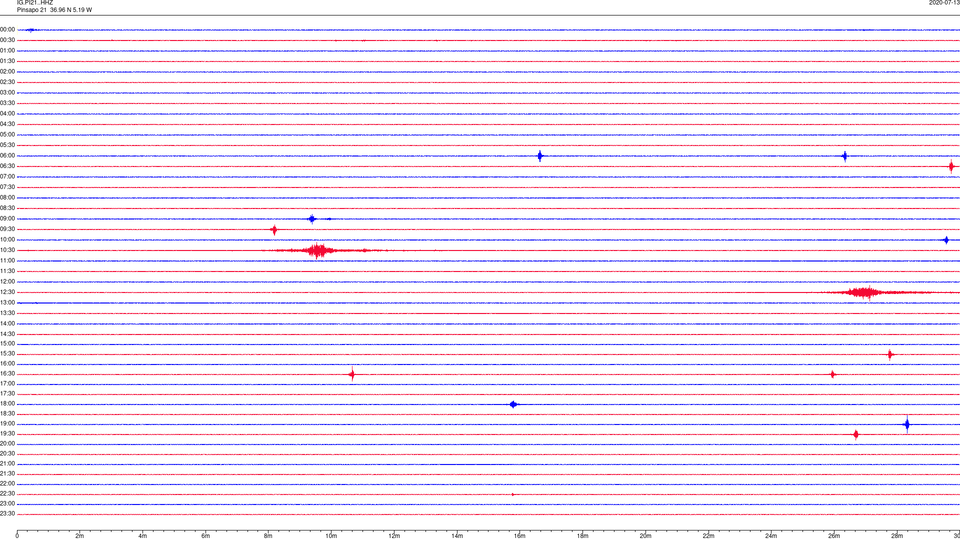Click the 16m tick label on time axis
The height and width of the screenshot is (540, 960).
520,536
